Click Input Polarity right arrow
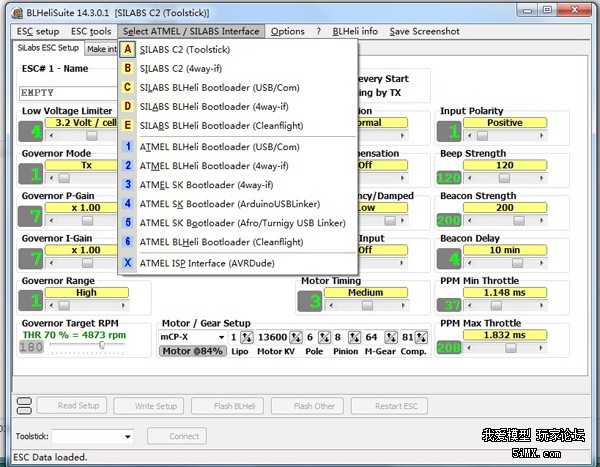600x467 pixels. point(541,136)
